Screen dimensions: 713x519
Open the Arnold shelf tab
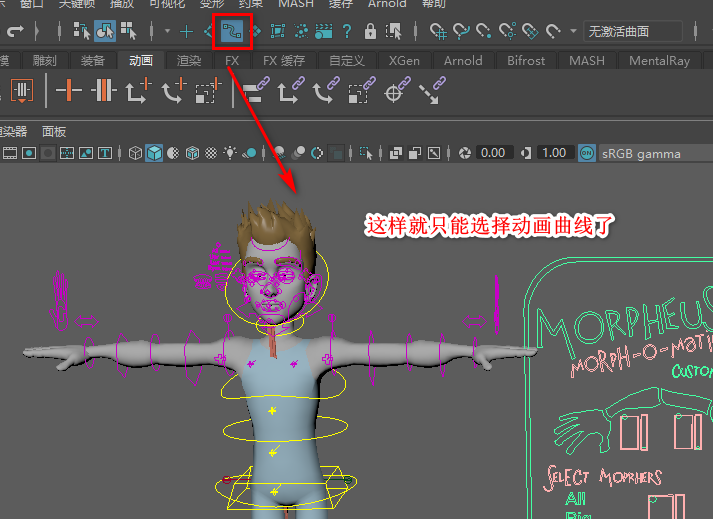tap(463, 60)
